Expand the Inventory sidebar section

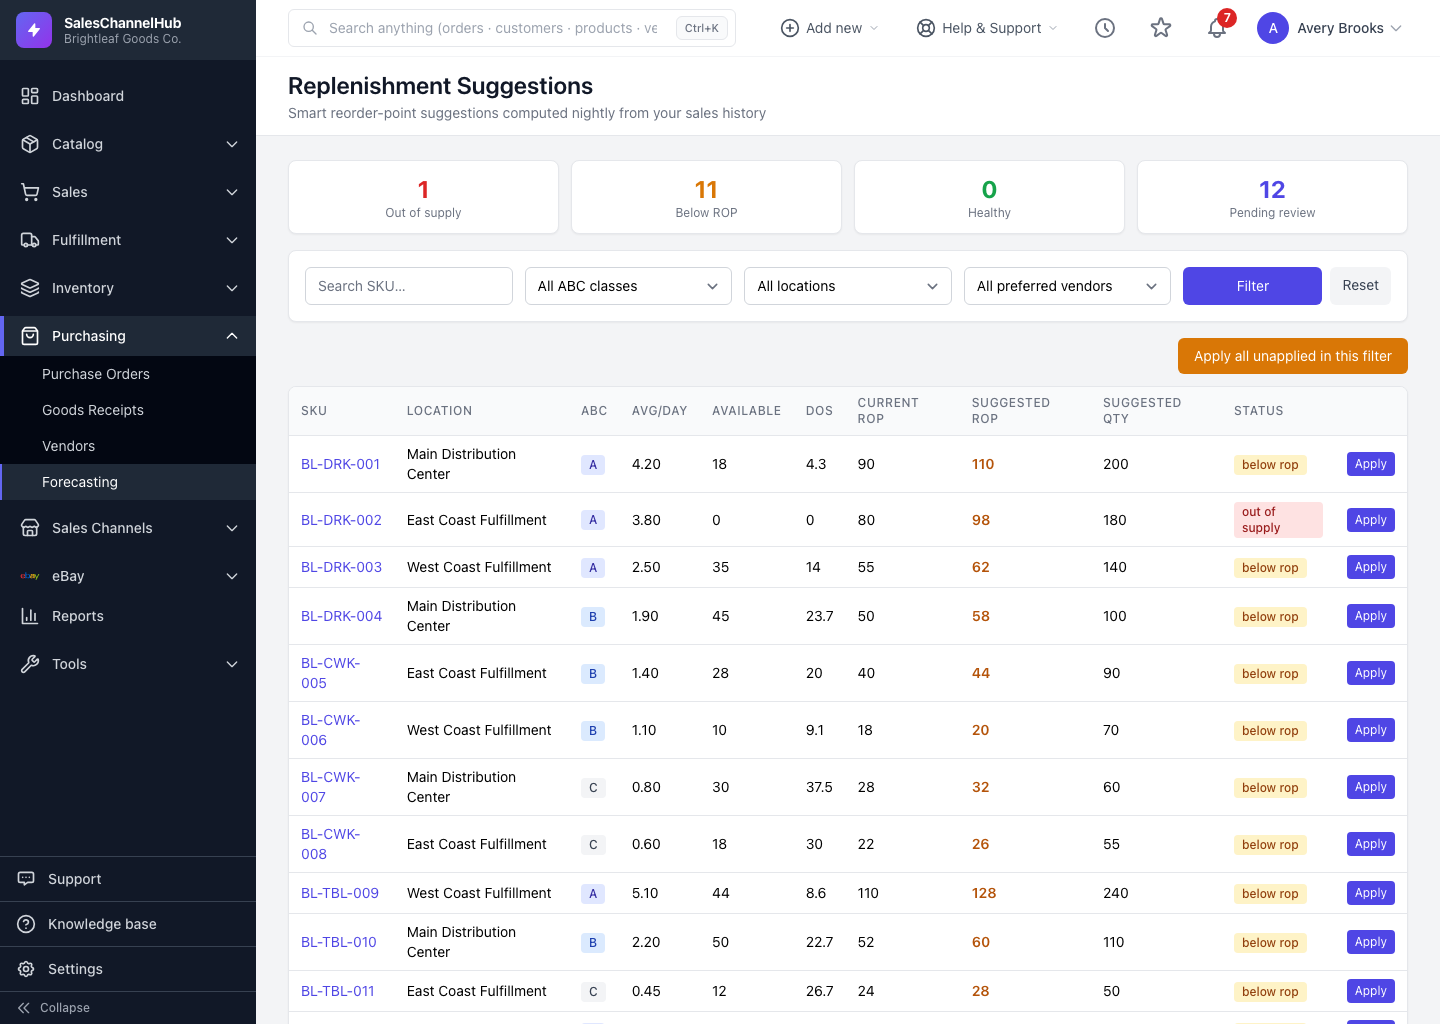128,288
